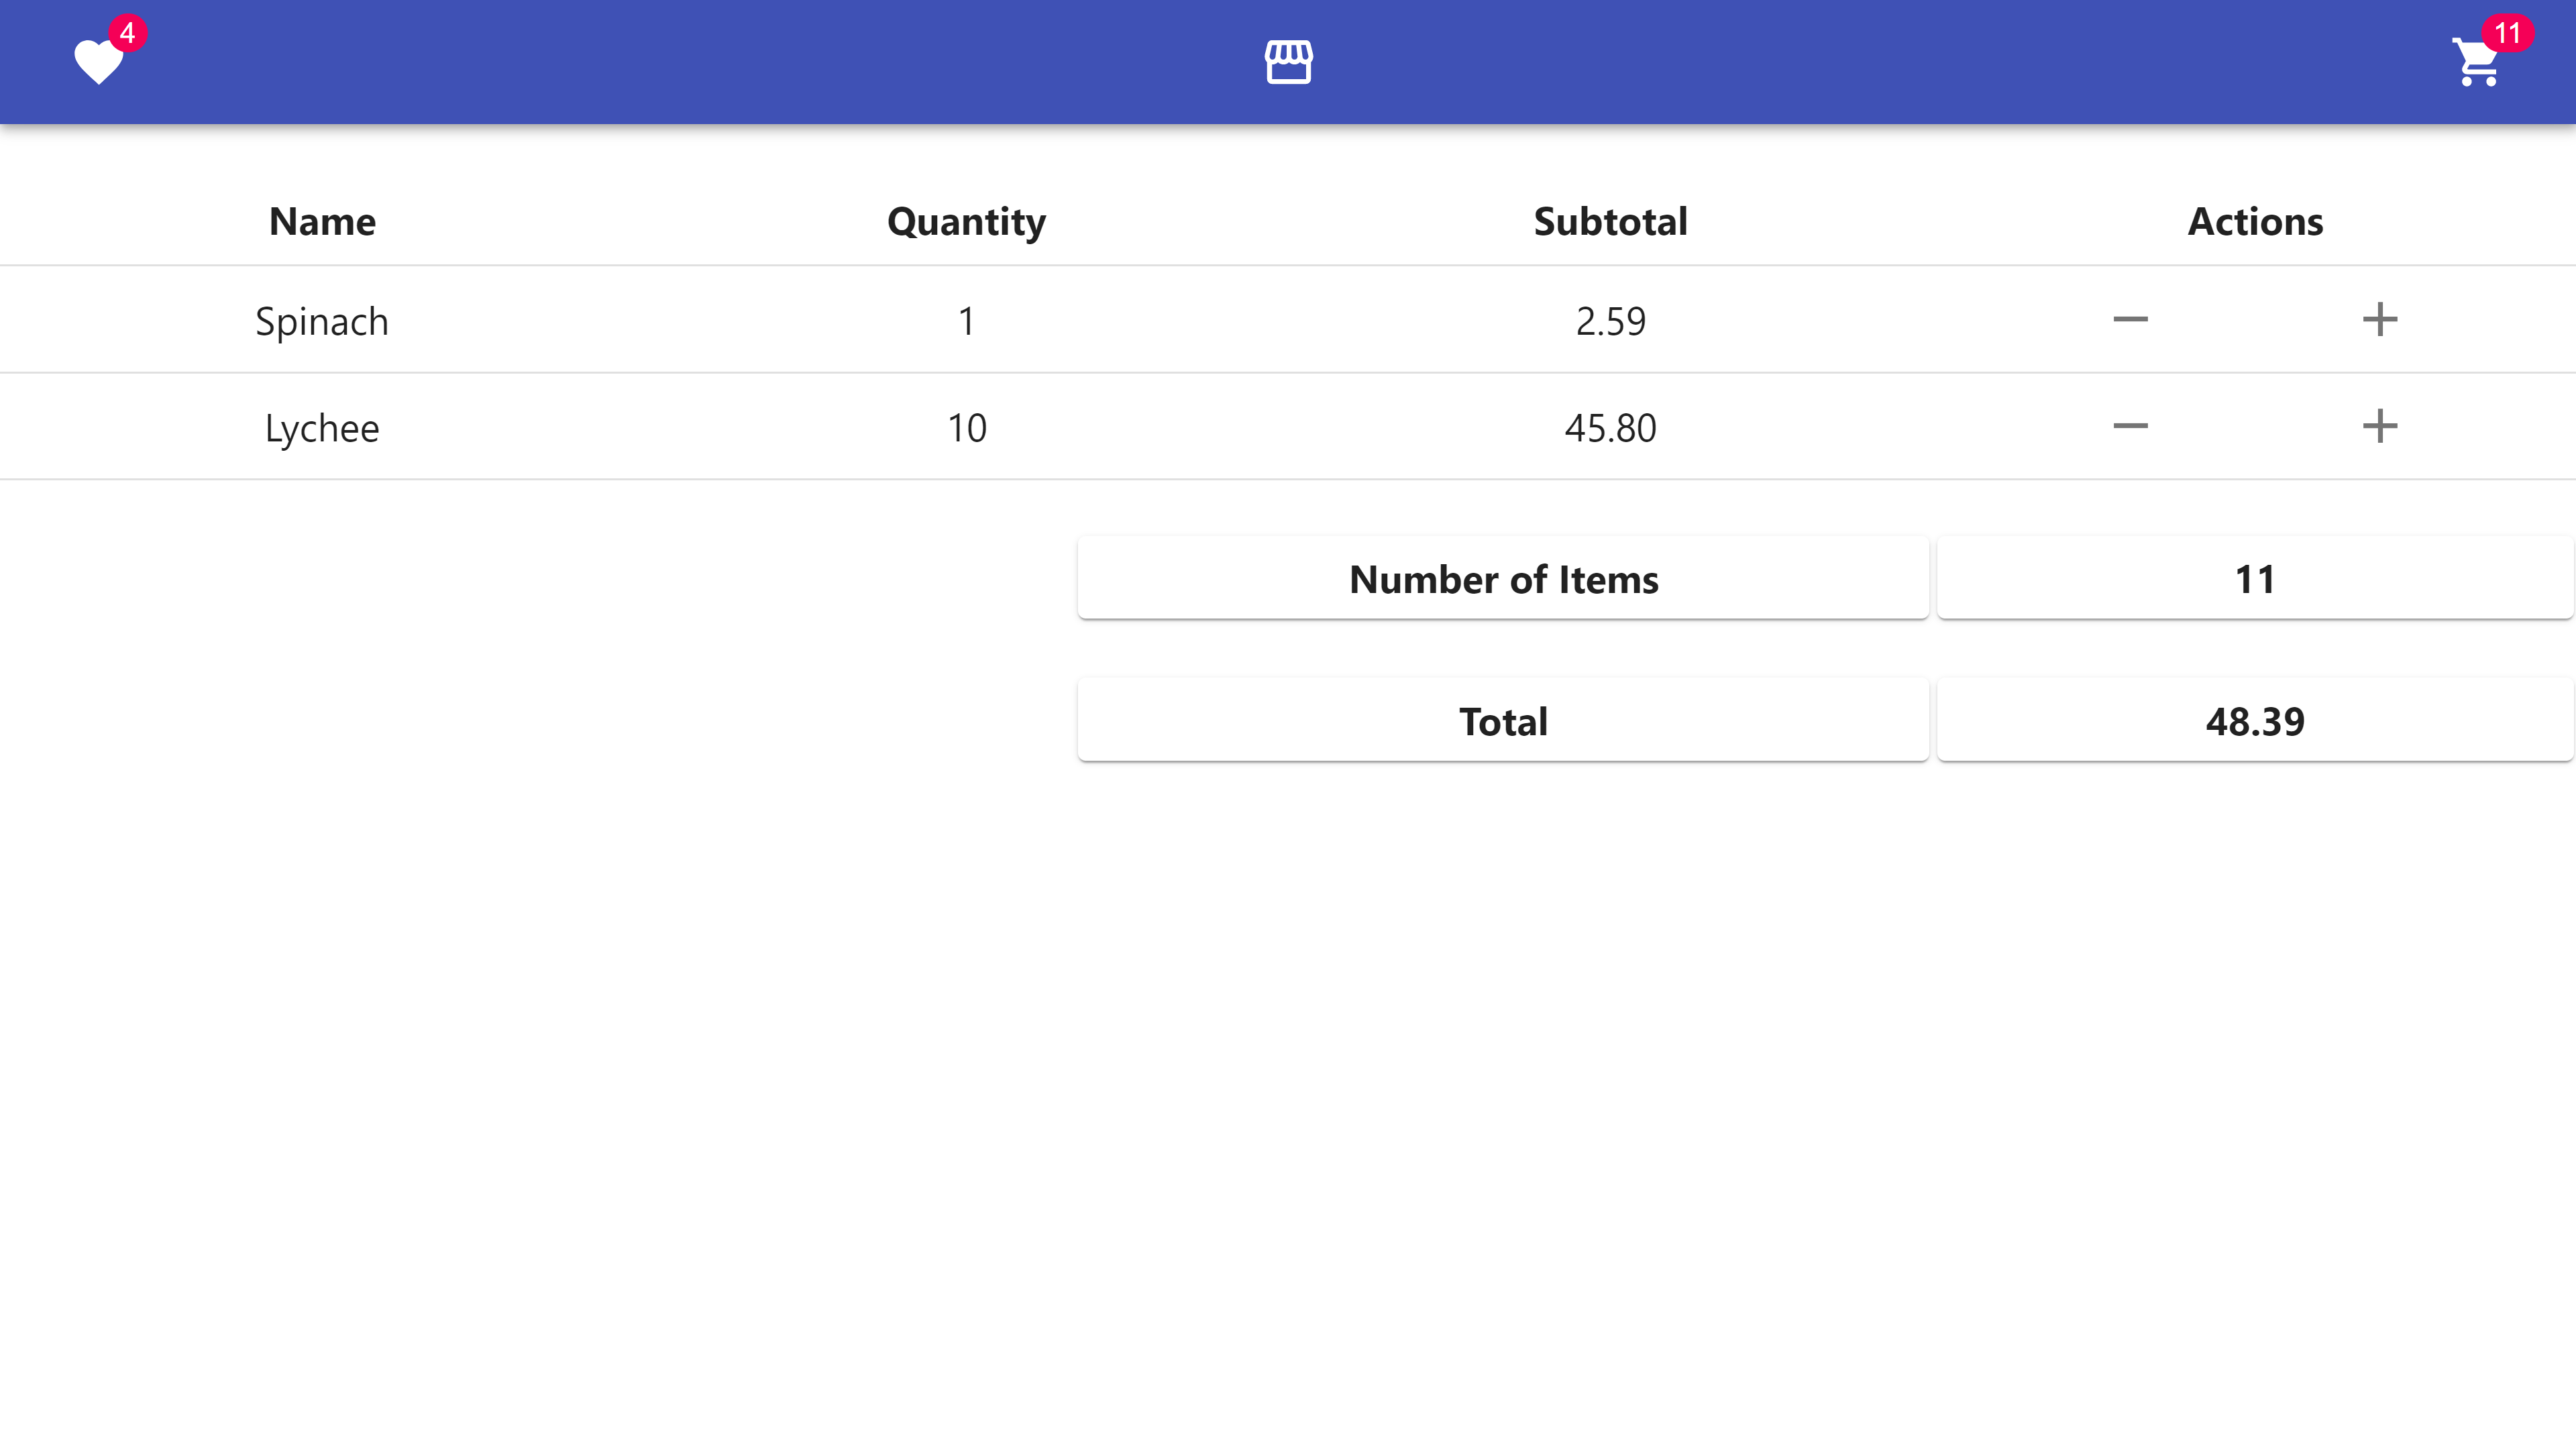Open the shopping cart icon
The height and width of the screenshot is (1449, 2576).
(2476, 62)
